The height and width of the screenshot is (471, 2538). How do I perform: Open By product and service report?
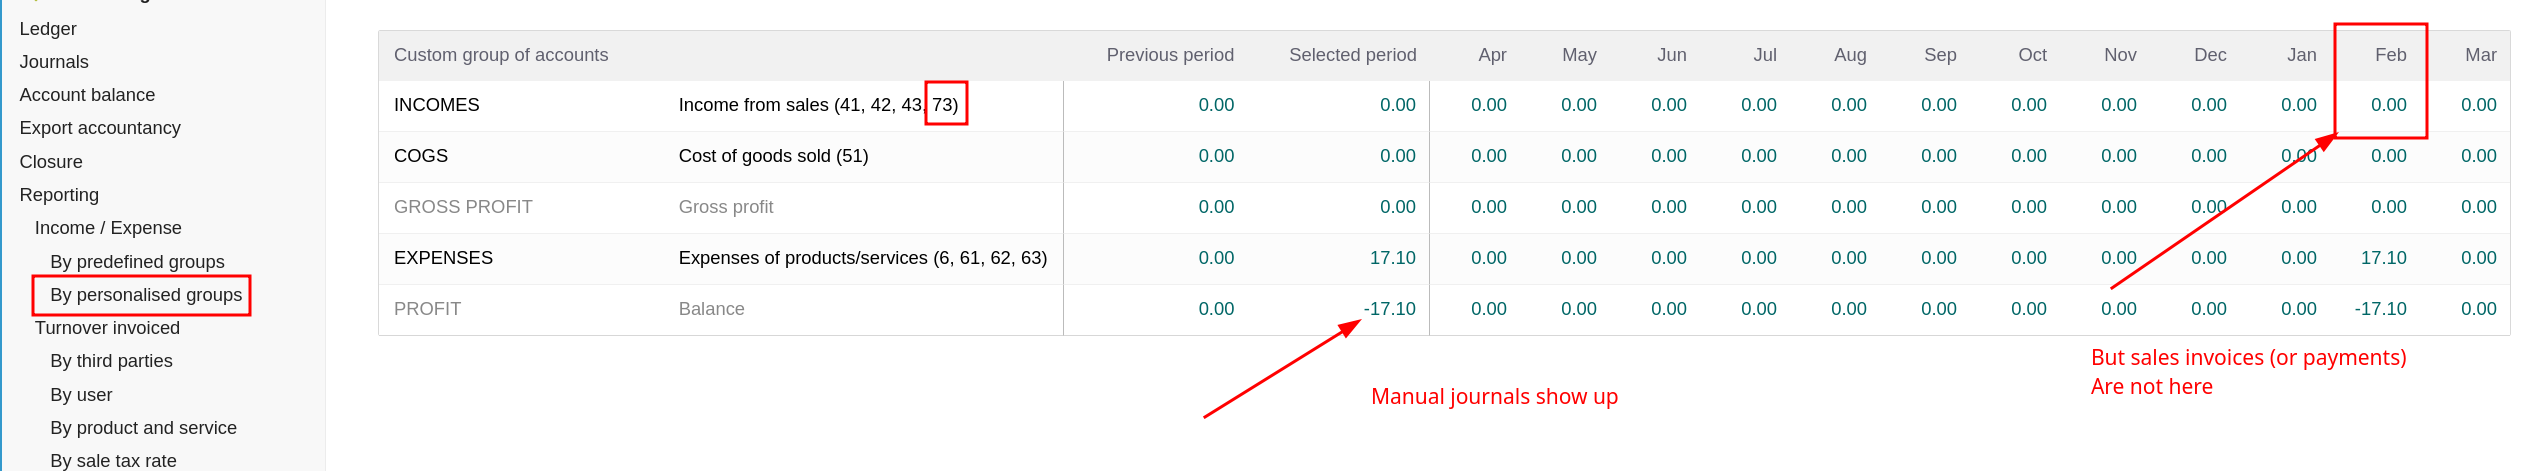(x=143, y=428)
